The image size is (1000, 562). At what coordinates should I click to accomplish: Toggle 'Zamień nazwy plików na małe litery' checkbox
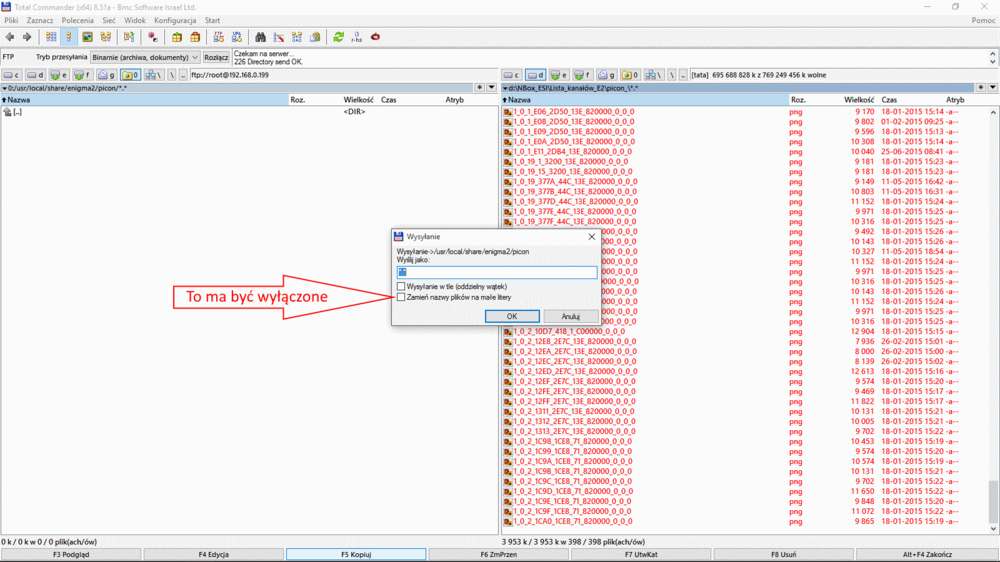[401, 297]
